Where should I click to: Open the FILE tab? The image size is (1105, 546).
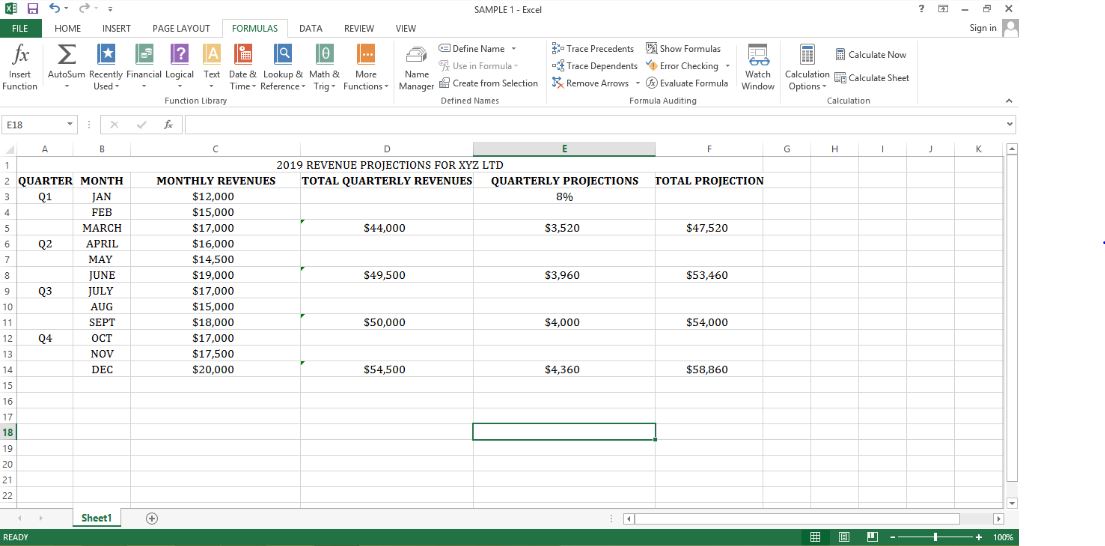[20, 28]
